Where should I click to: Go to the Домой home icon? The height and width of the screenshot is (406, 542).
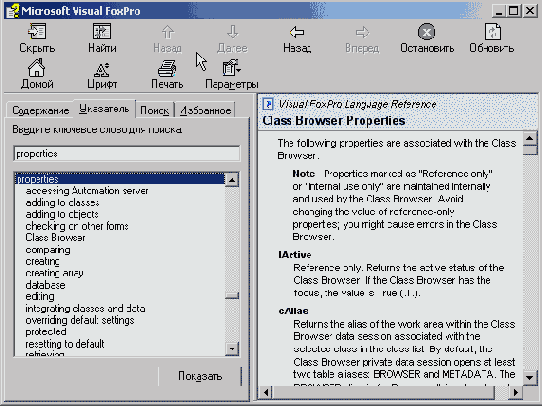[37, 67]
